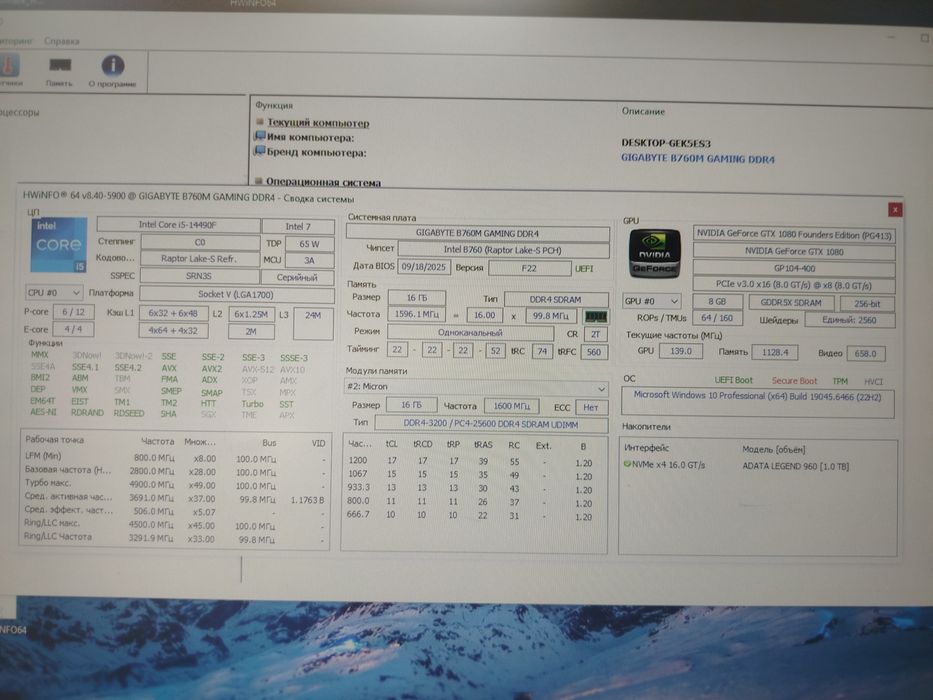Click the BIOS date 09/18/2025 field
The width and height of the screenshot is (933, 700).
[424, 267]
